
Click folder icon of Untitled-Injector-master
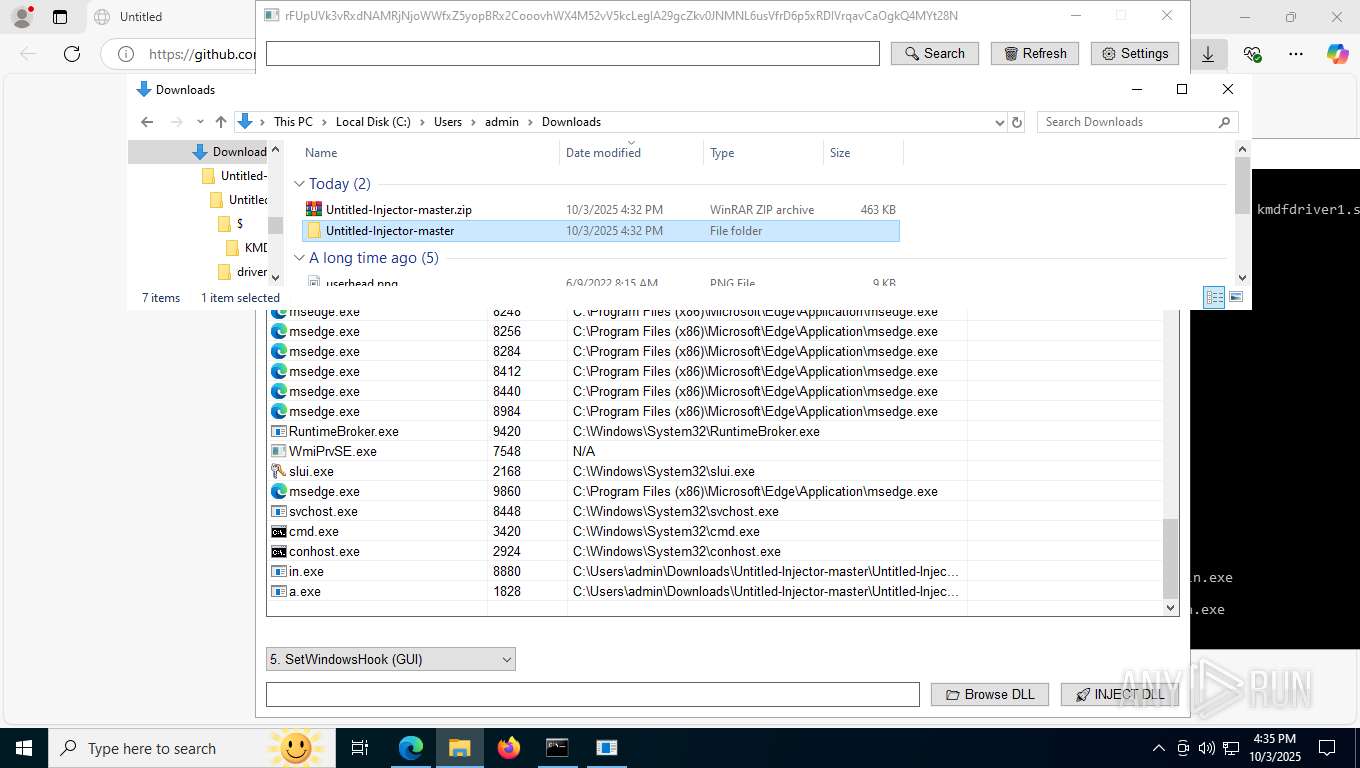314,231
